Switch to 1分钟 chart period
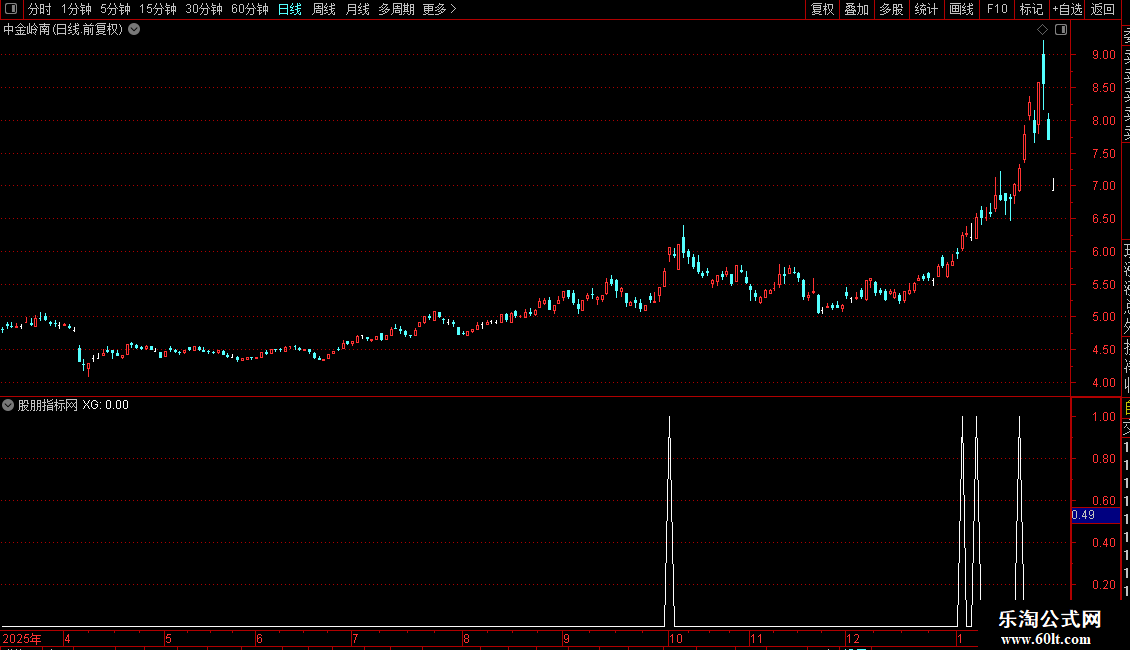The height and width of the screenshot is (650, 1130). coord(76,9)
